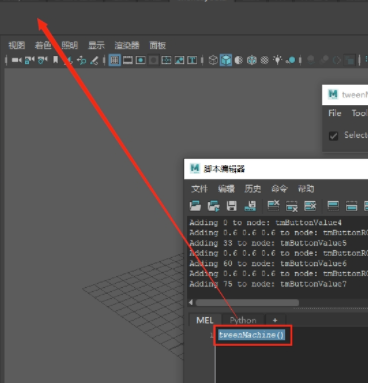
Task: Toggle the Lock Camera icon
Action: [x=30, y=60]
